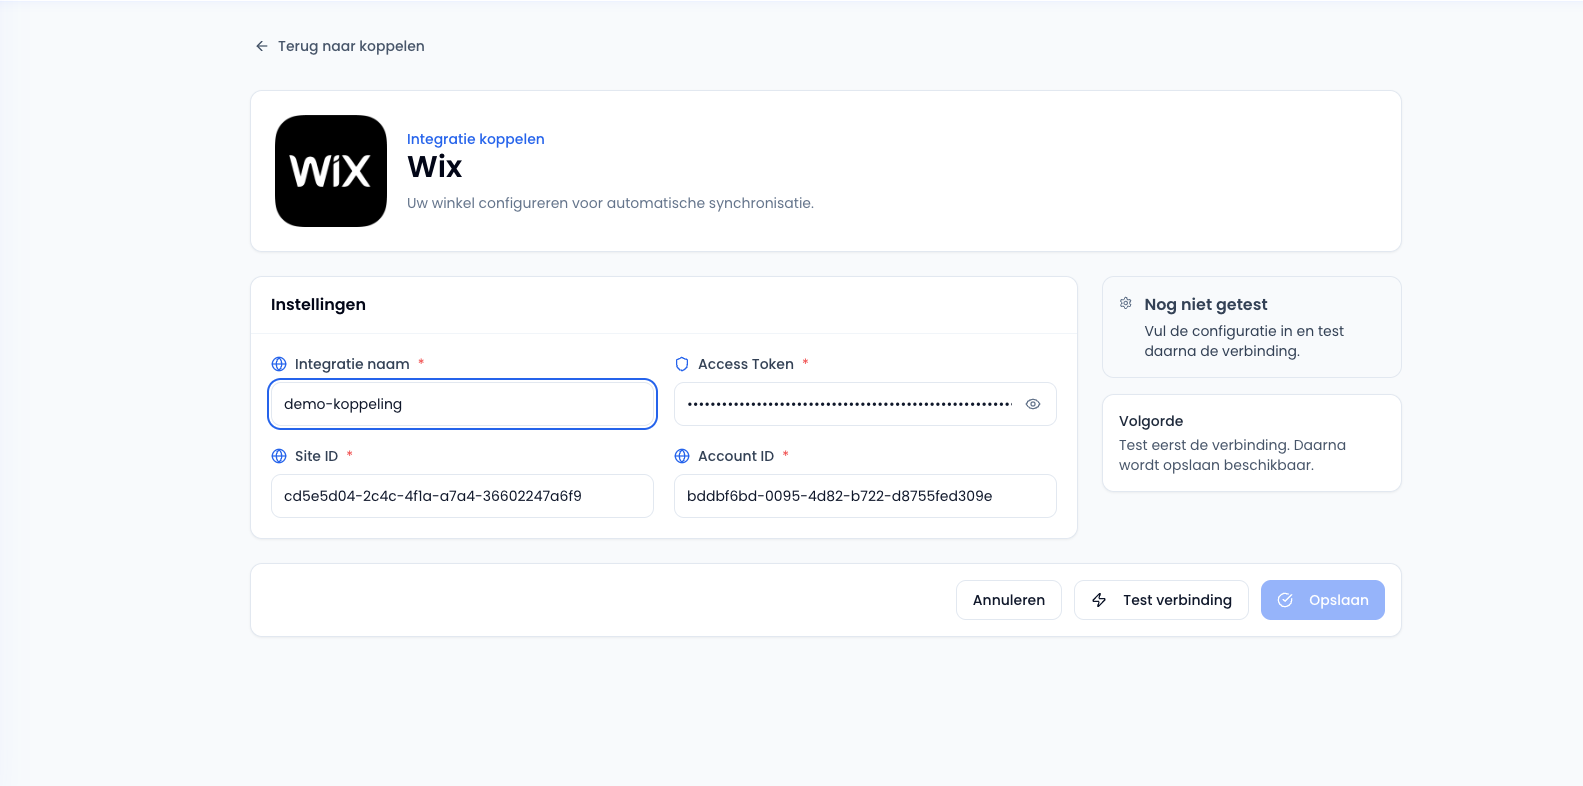Screen dimensions: 1583x786
Task: Click the text 'Uw winkel configureren voor automatische synchronisatie.'
Action: [610, 203]
